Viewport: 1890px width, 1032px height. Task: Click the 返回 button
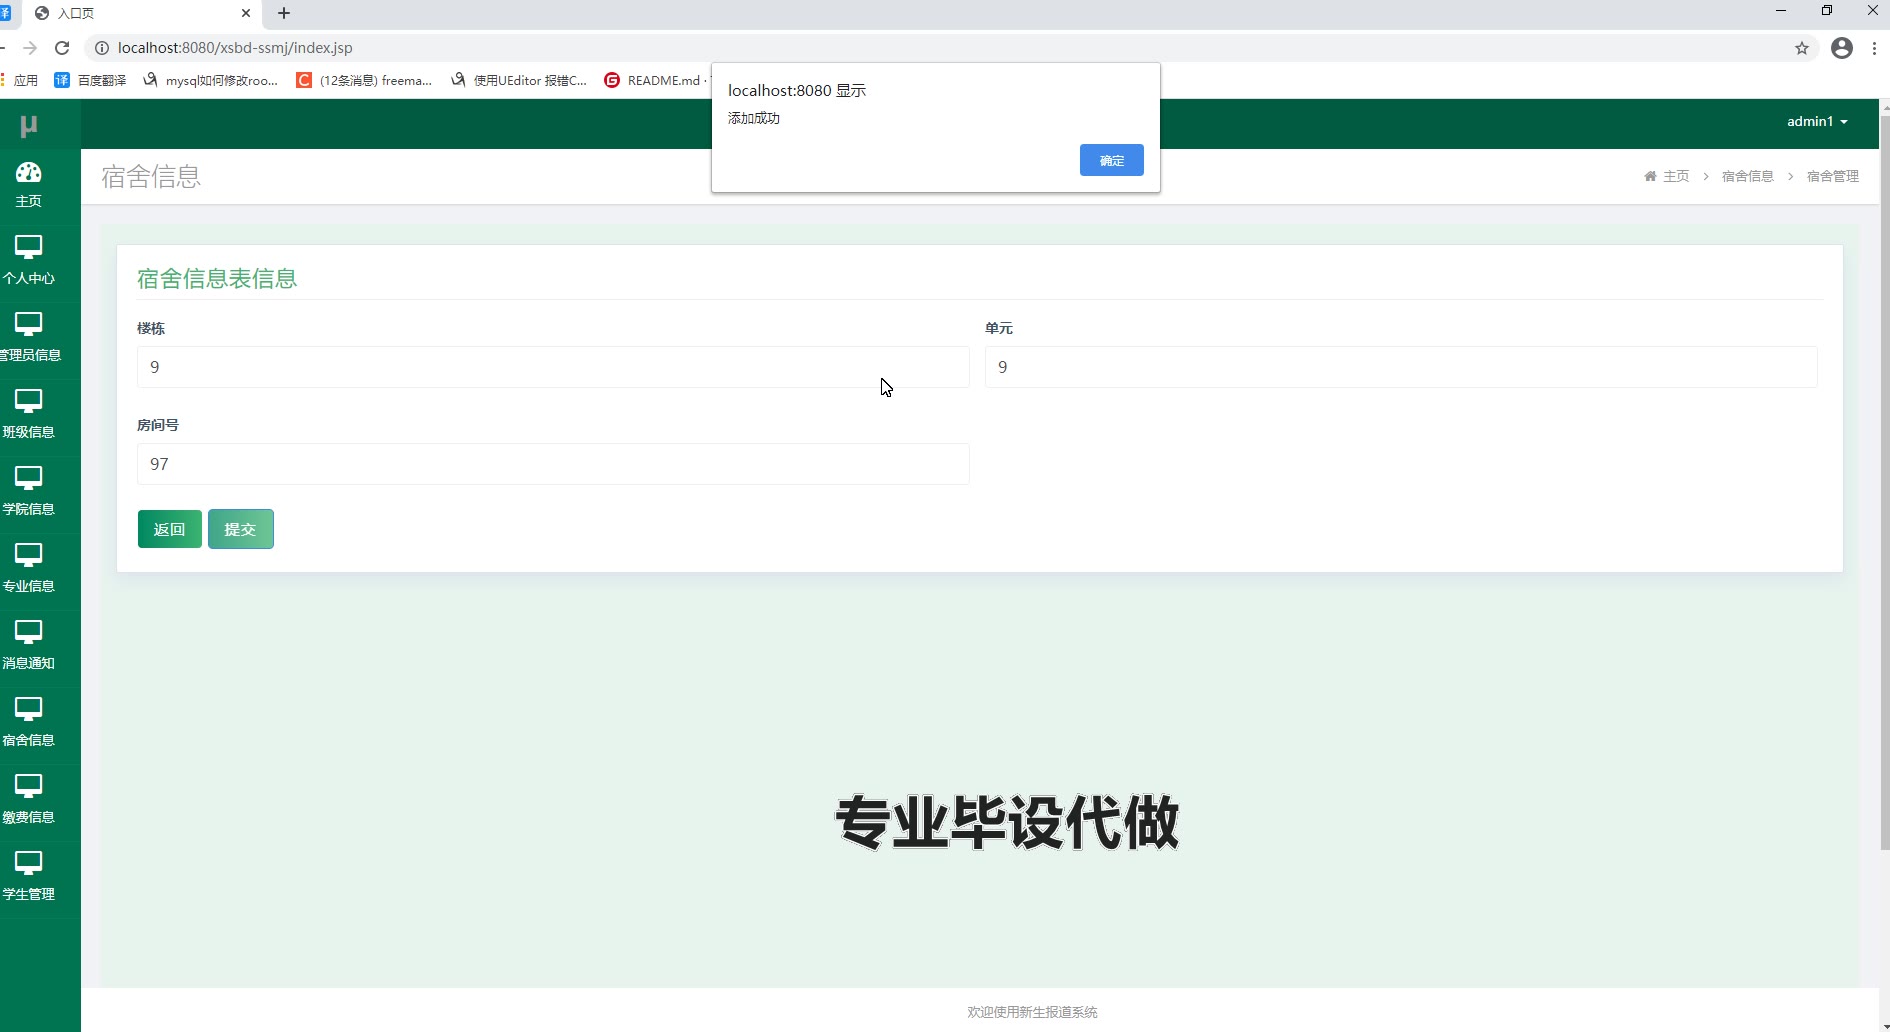(170, 529)
